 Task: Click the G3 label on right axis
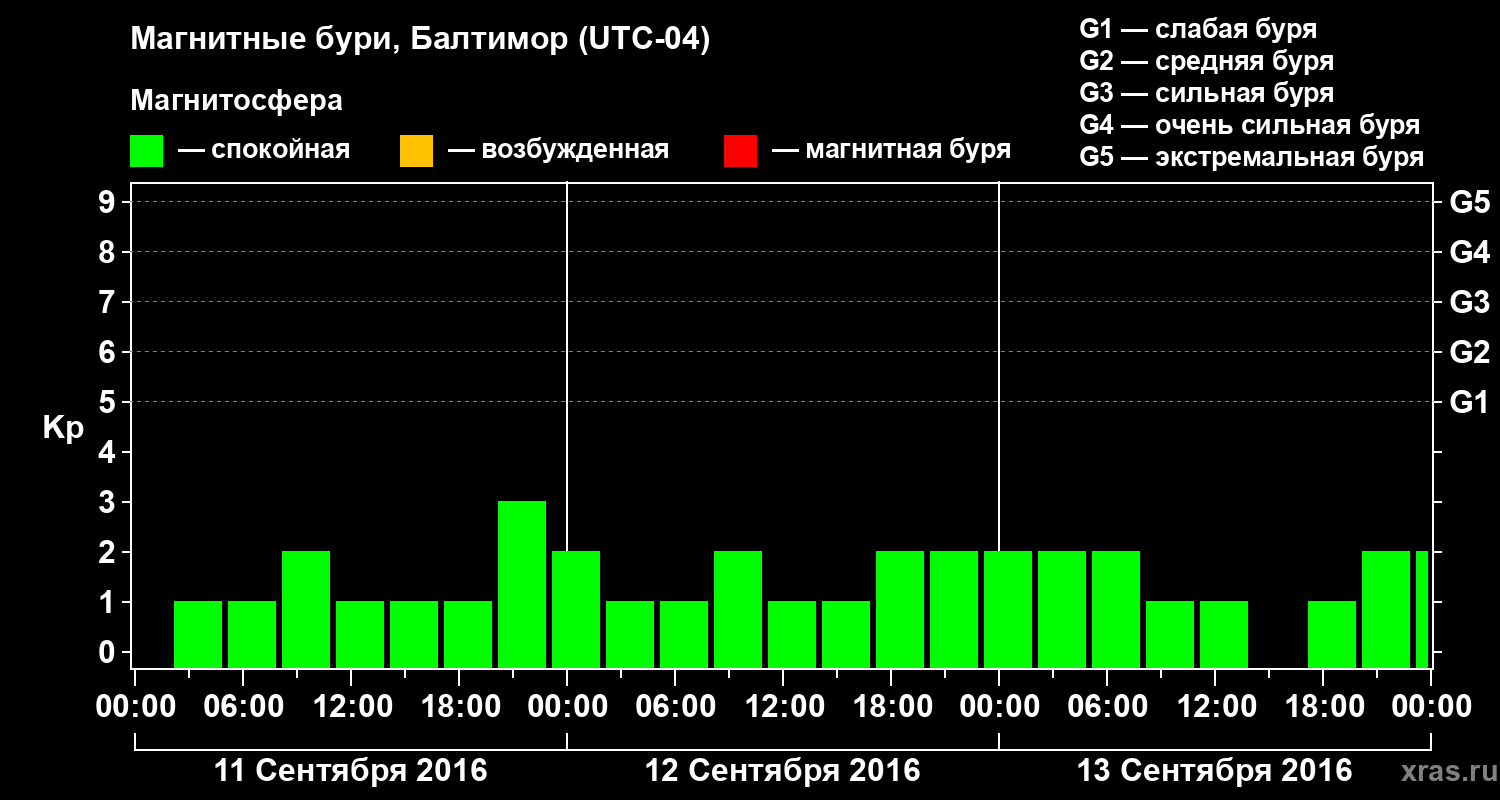click(1469, 302)
